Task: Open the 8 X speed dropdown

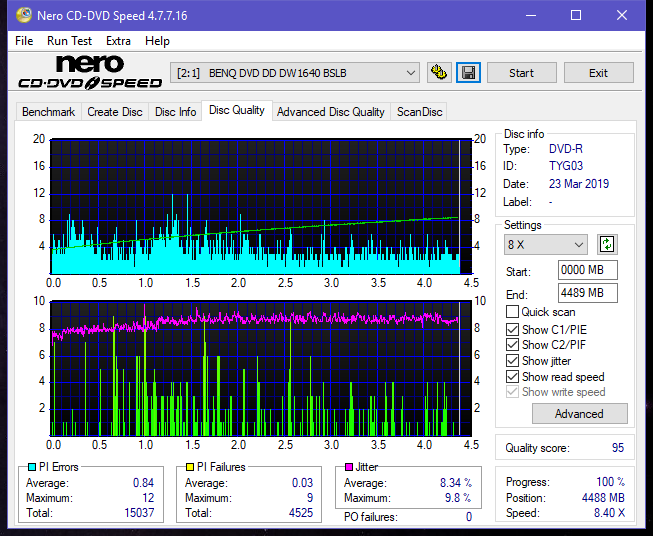Action: [x=546, y=244]
